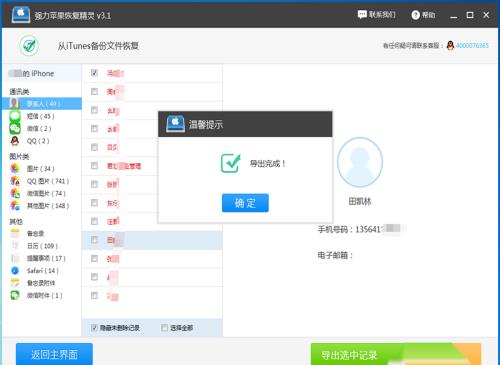Click the green check icon beside 导出完成
Viewport: 500px width, 365px height.
(x=230, y=163)
